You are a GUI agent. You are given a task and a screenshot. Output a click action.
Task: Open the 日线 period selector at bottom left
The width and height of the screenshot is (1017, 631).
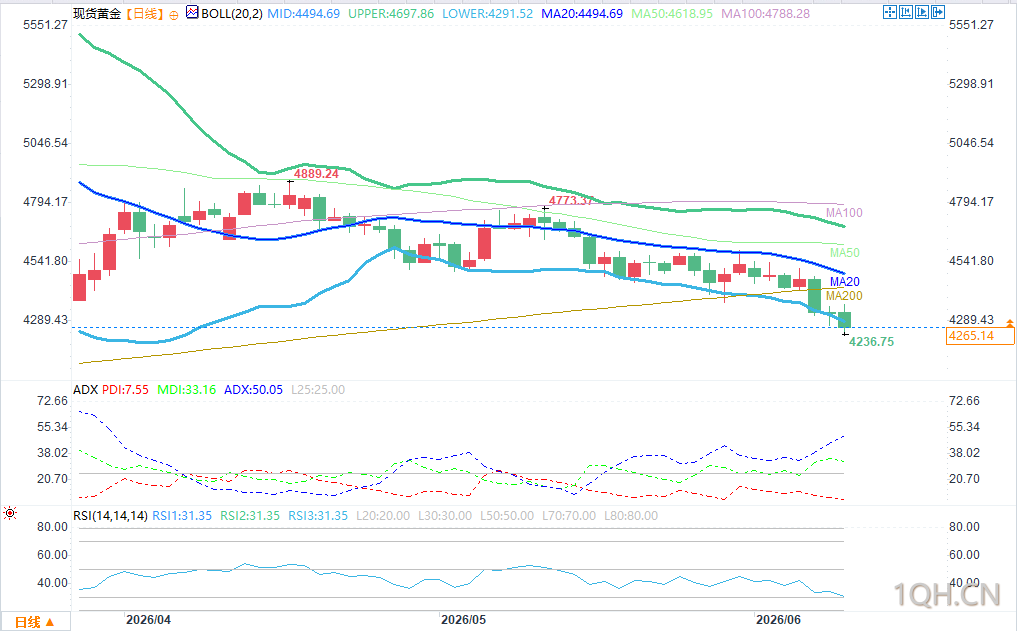pos(34,623)
